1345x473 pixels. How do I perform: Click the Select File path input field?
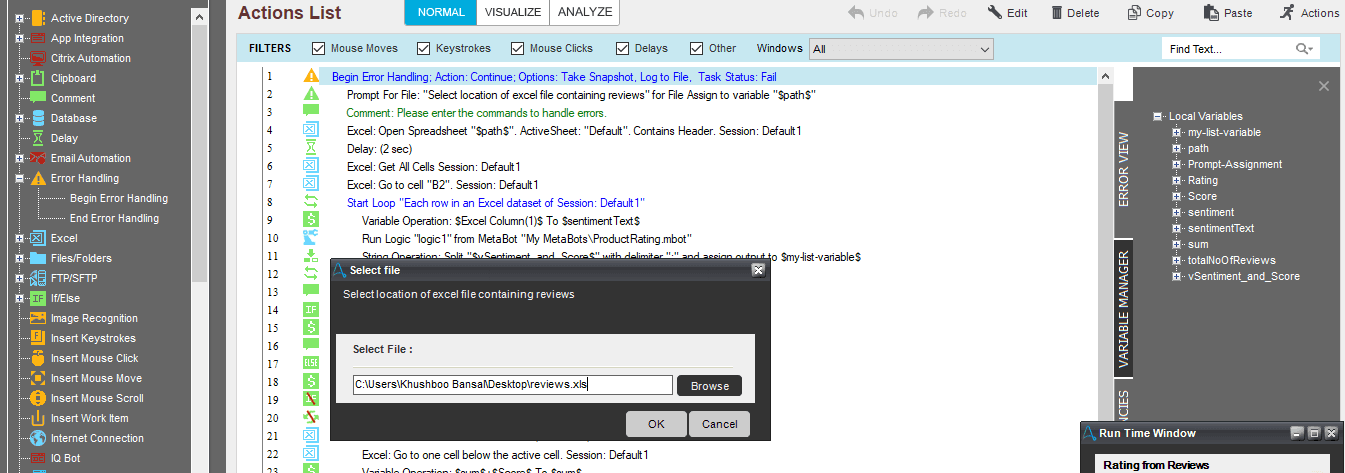512,386
